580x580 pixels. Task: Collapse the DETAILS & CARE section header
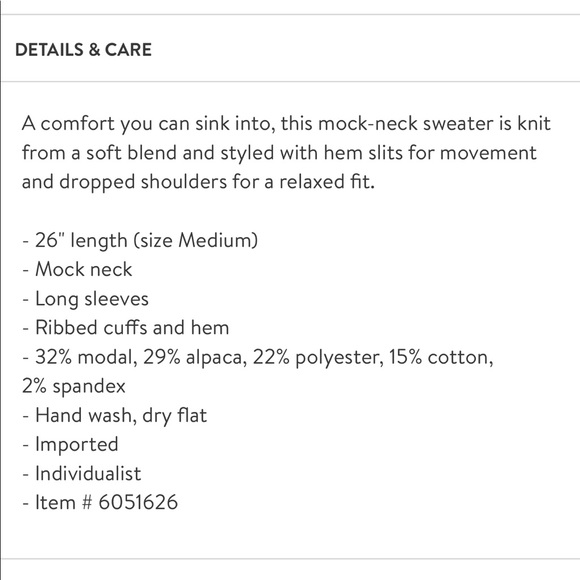coord(291,48)
